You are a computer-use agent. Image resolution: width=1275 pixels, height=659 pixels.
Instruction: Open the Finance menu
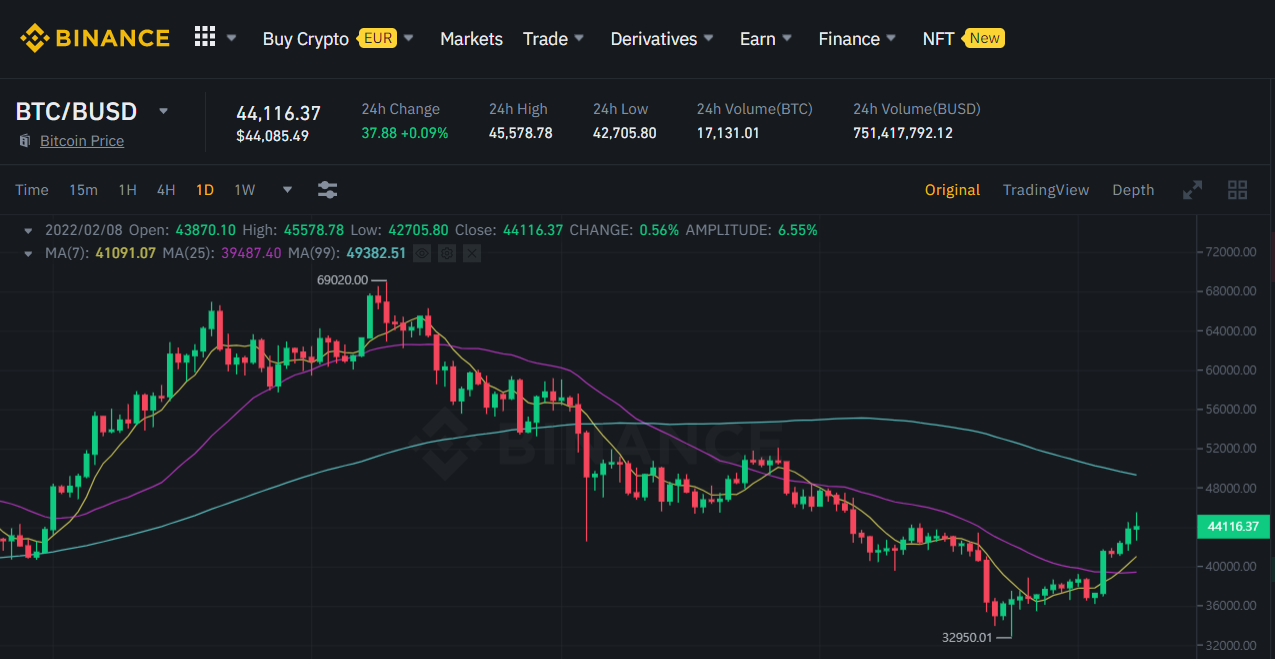coord(849,38)
